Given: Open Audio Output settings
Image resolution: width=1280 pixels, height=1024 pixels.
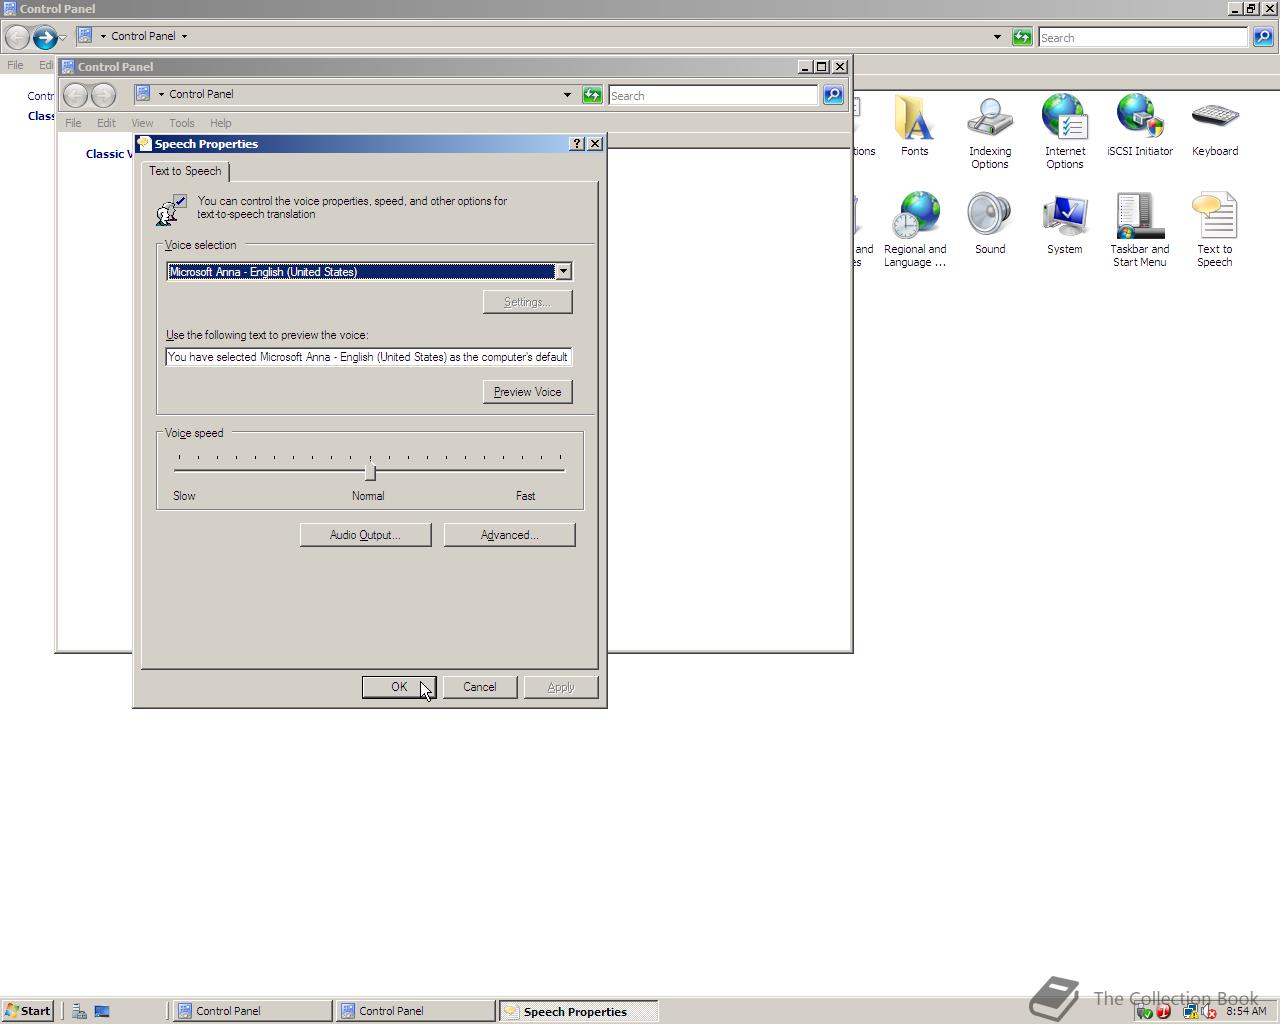Looking at the screenshot, I should click(365, 535).
